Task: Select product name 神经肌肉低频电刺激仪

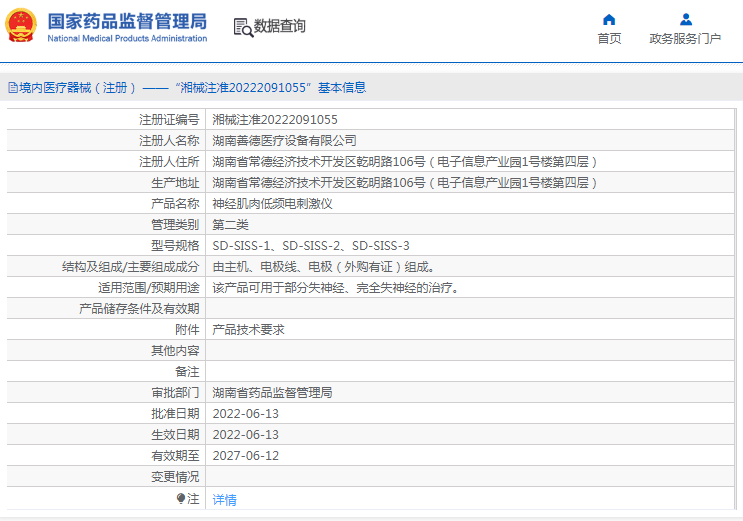Action: pos(272,204)
